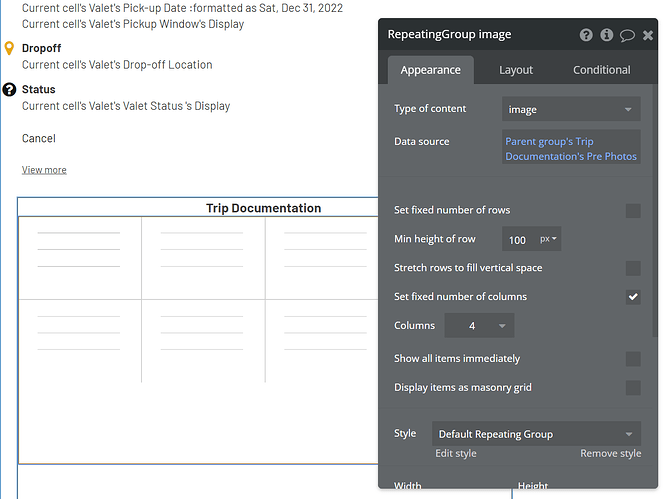Close the RepeatingGroup image property panel
This screenshot has height=499, width=668.
click(648, 35)
